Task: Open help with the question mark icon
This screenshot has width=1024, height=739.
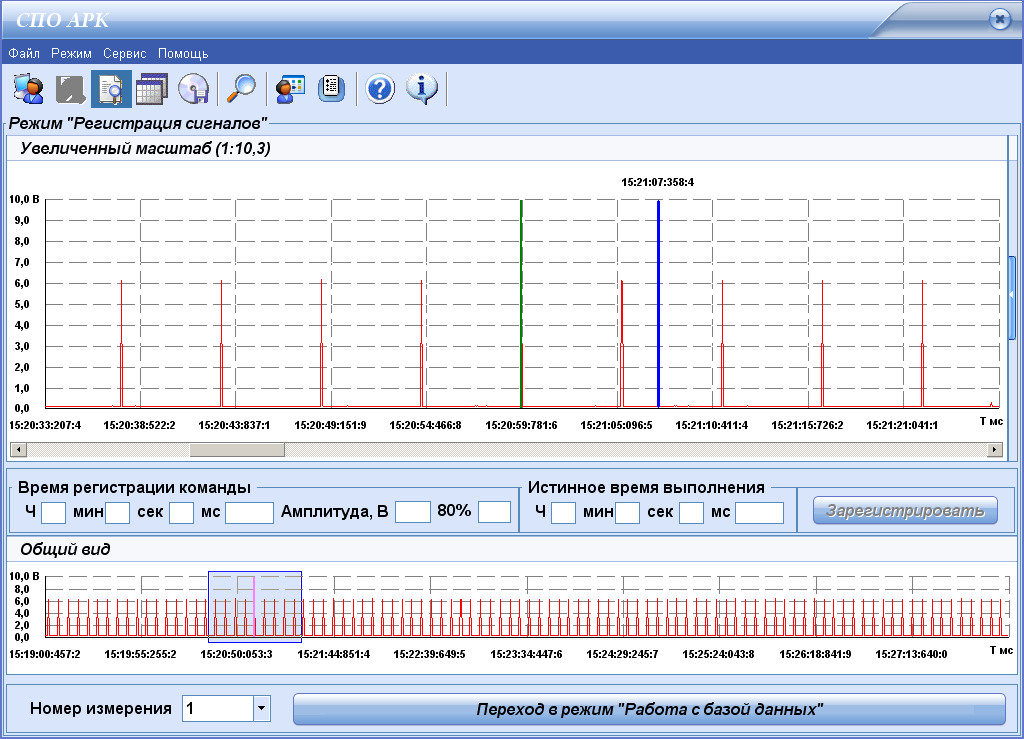Action: click(380, 89)
